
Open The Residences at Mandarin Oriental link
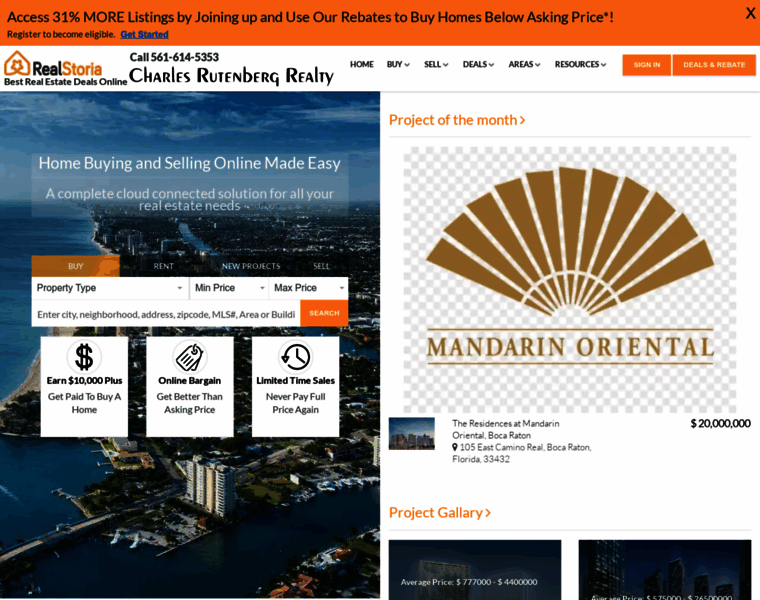506,429
